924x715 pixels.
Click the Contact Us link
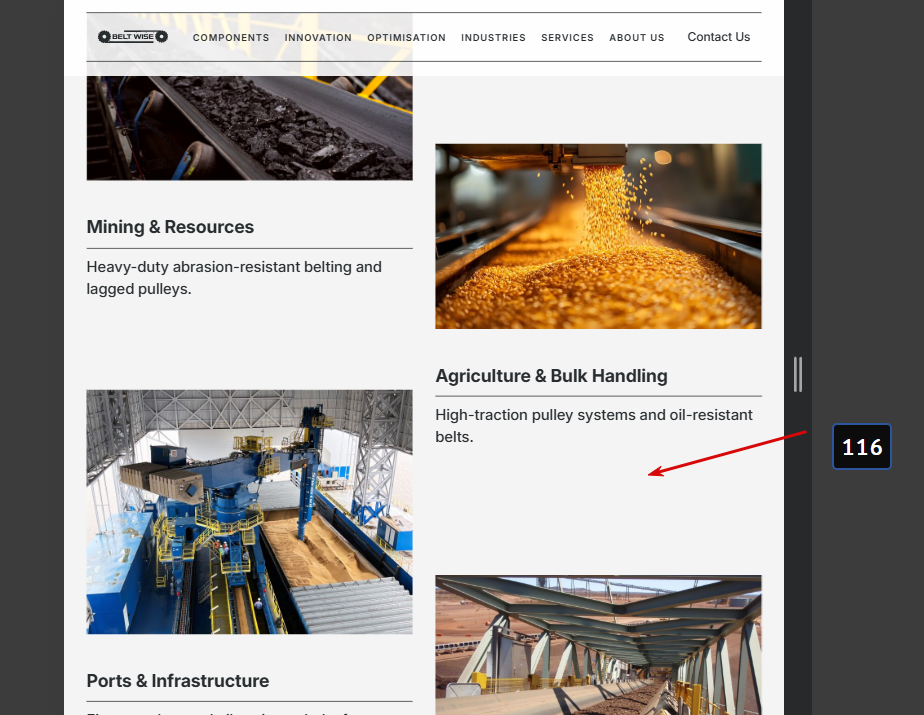718,37
